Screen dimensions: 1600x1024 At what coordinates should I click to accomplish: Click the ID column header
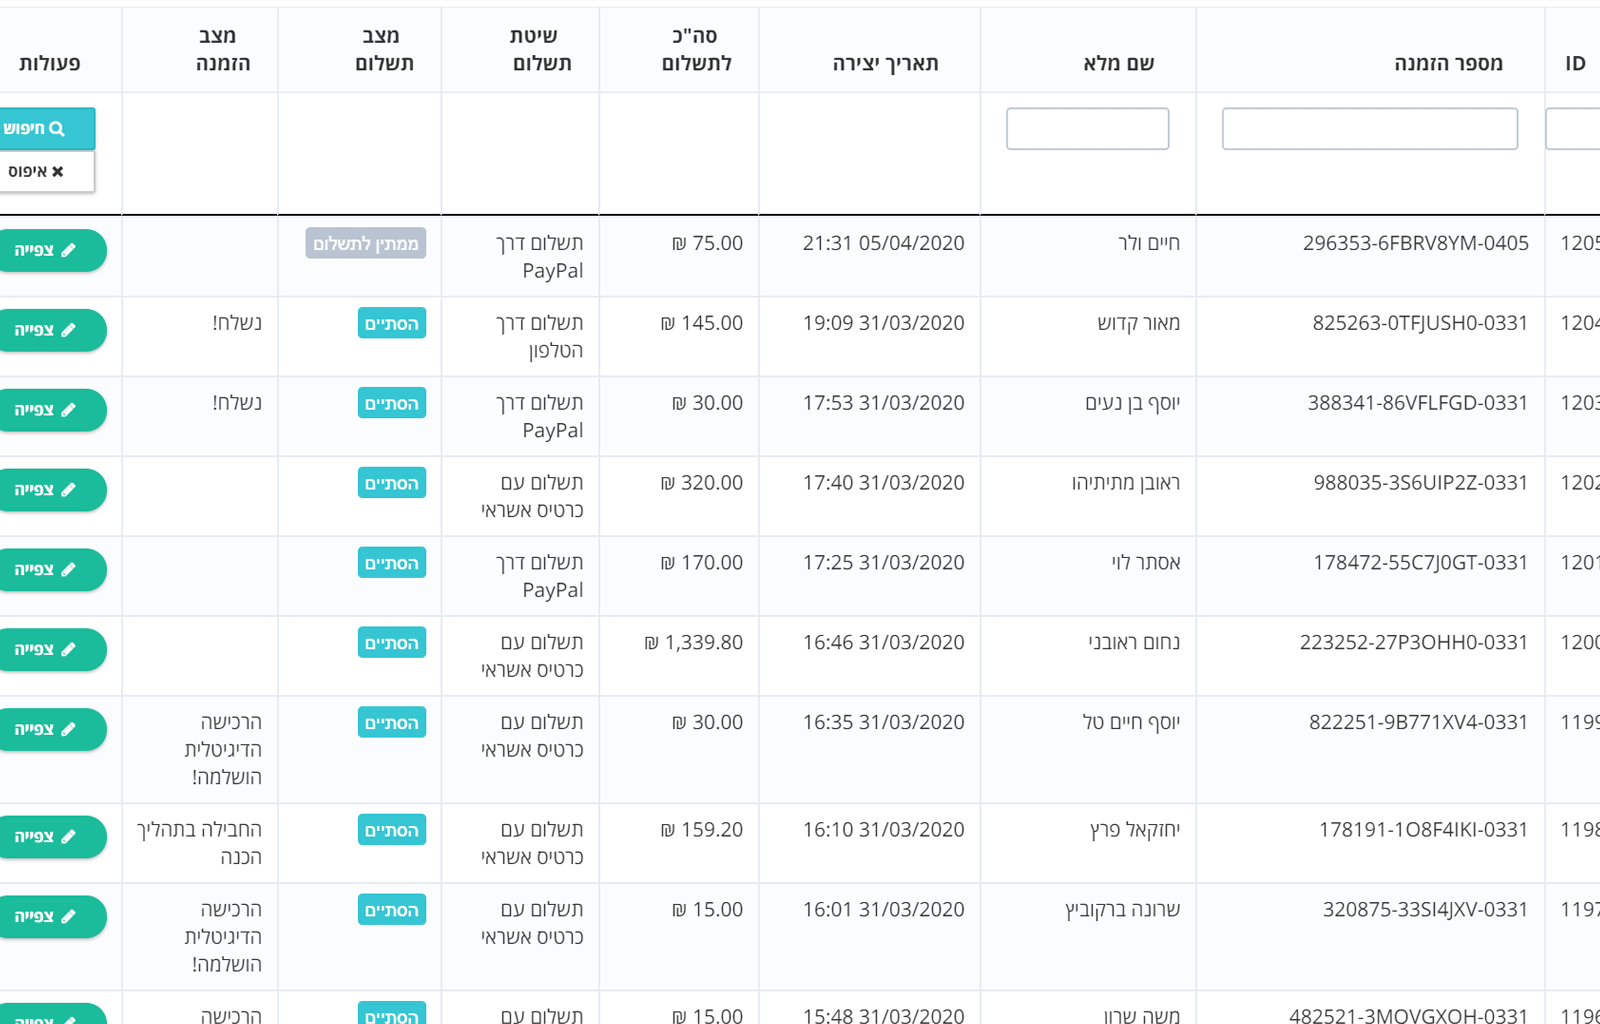(x=1575, y=63)
